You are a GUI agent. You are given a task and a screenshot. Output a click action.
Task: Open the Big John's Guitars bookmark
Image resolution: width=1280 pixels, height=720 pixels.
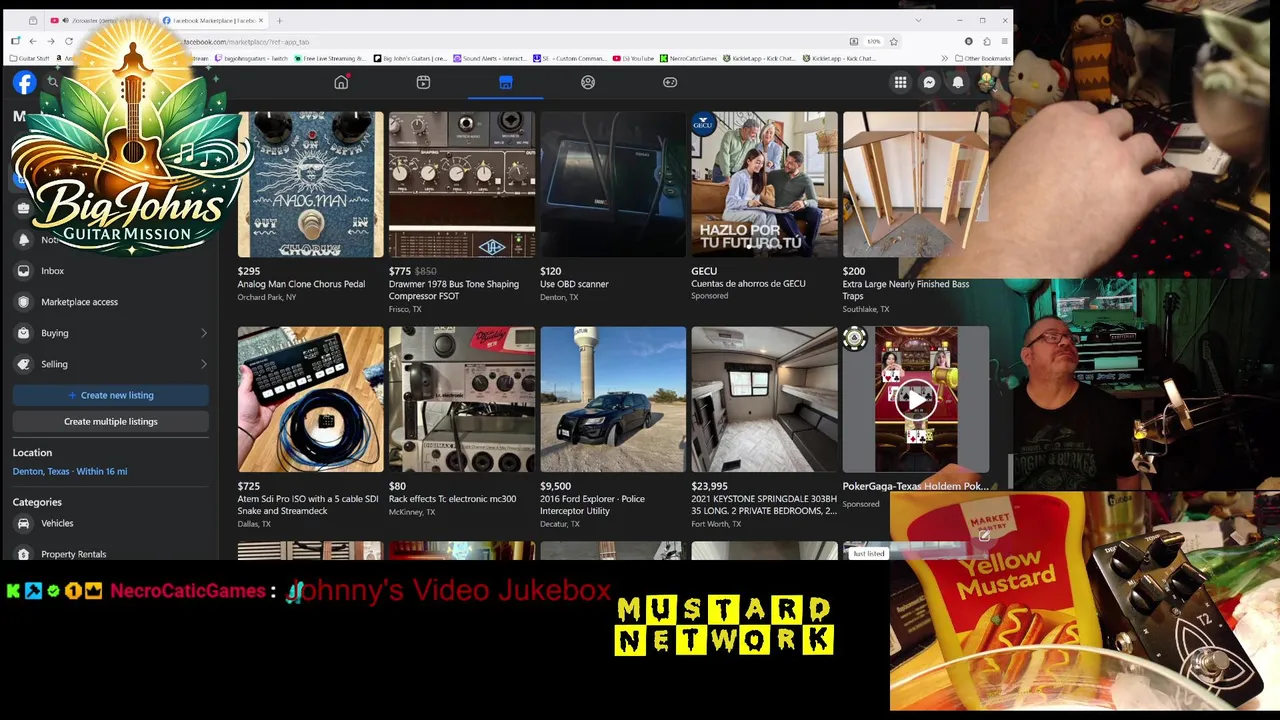pos(410,58)
